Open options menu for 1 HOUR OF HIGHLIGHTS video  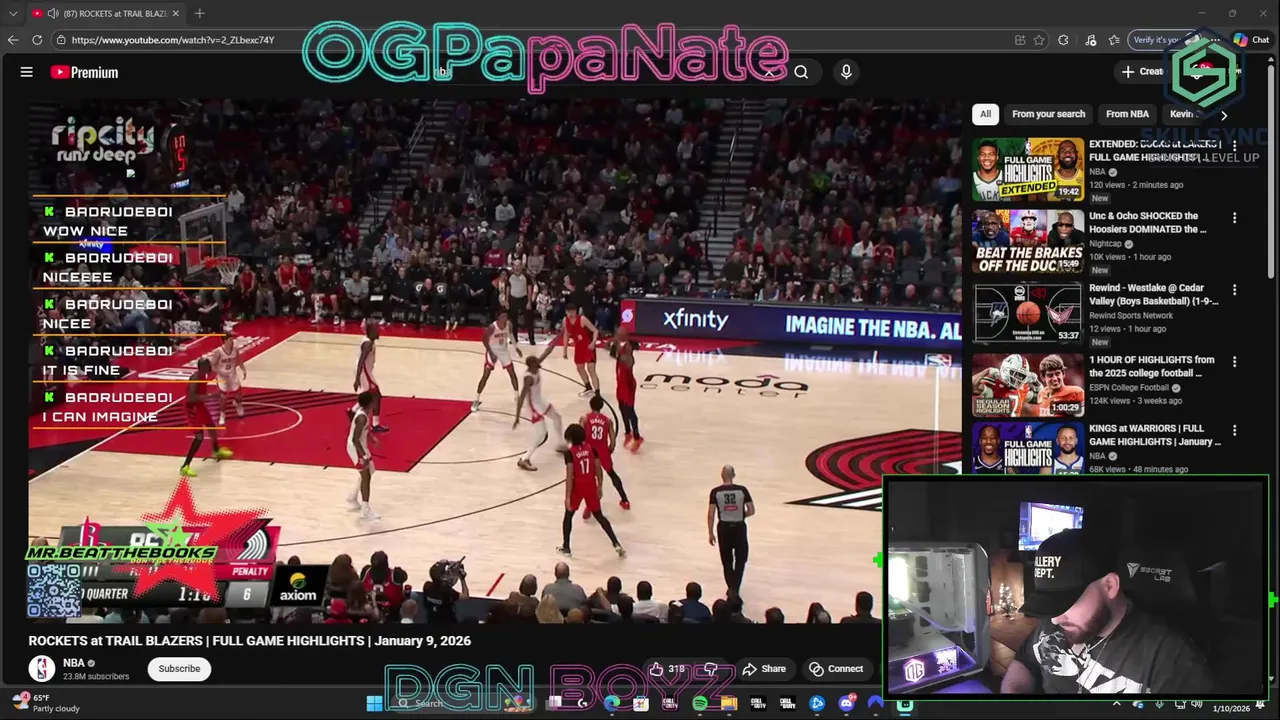(x=1234, y=362)
